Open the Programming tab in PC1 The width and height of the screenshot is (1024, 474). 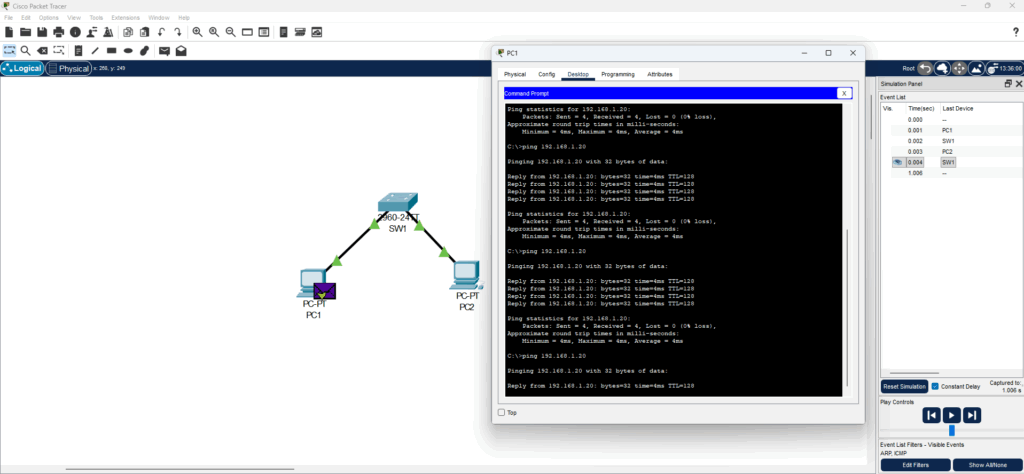pos(617,74)
